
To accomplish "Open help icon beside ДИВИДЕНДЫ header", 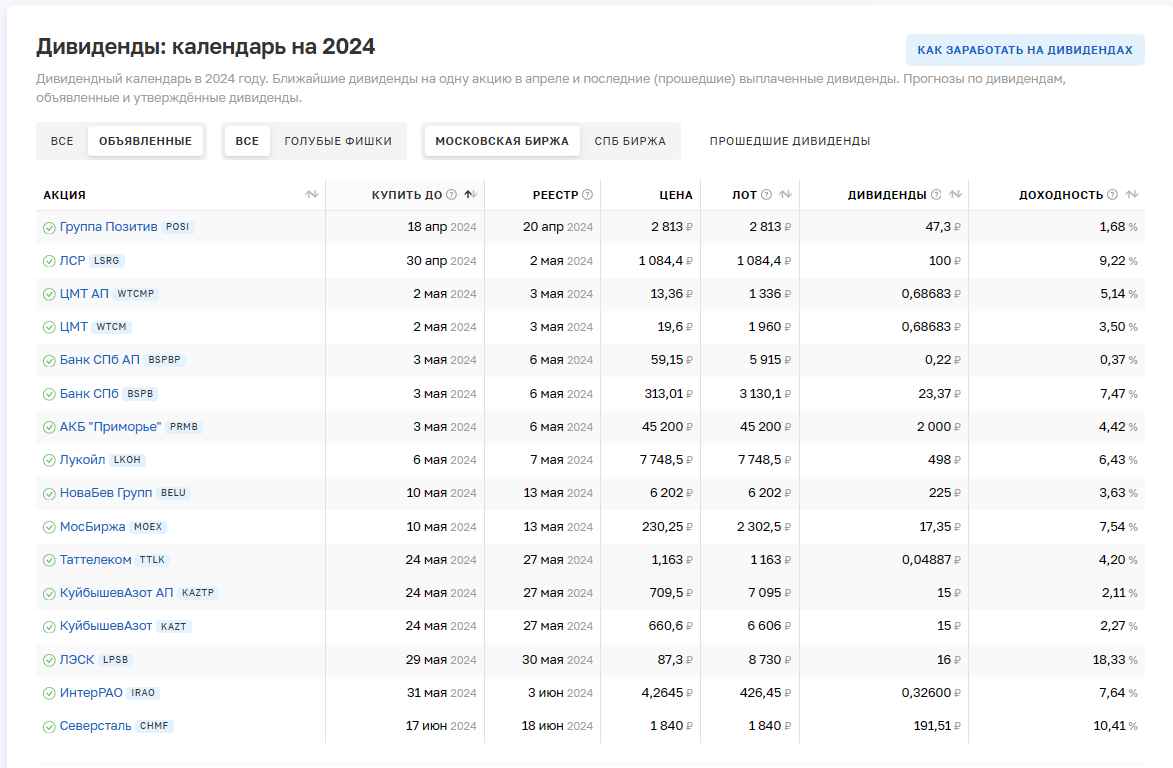I will pyautogui.click(x=936, y=194).
